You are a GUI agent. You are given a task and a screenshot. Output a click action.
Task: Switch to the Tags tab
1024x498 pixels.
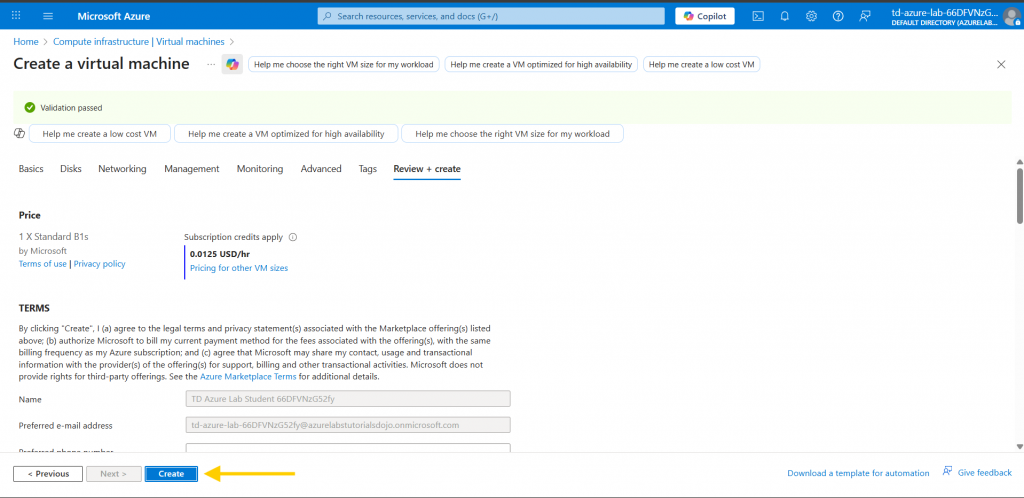pos(368,168)
